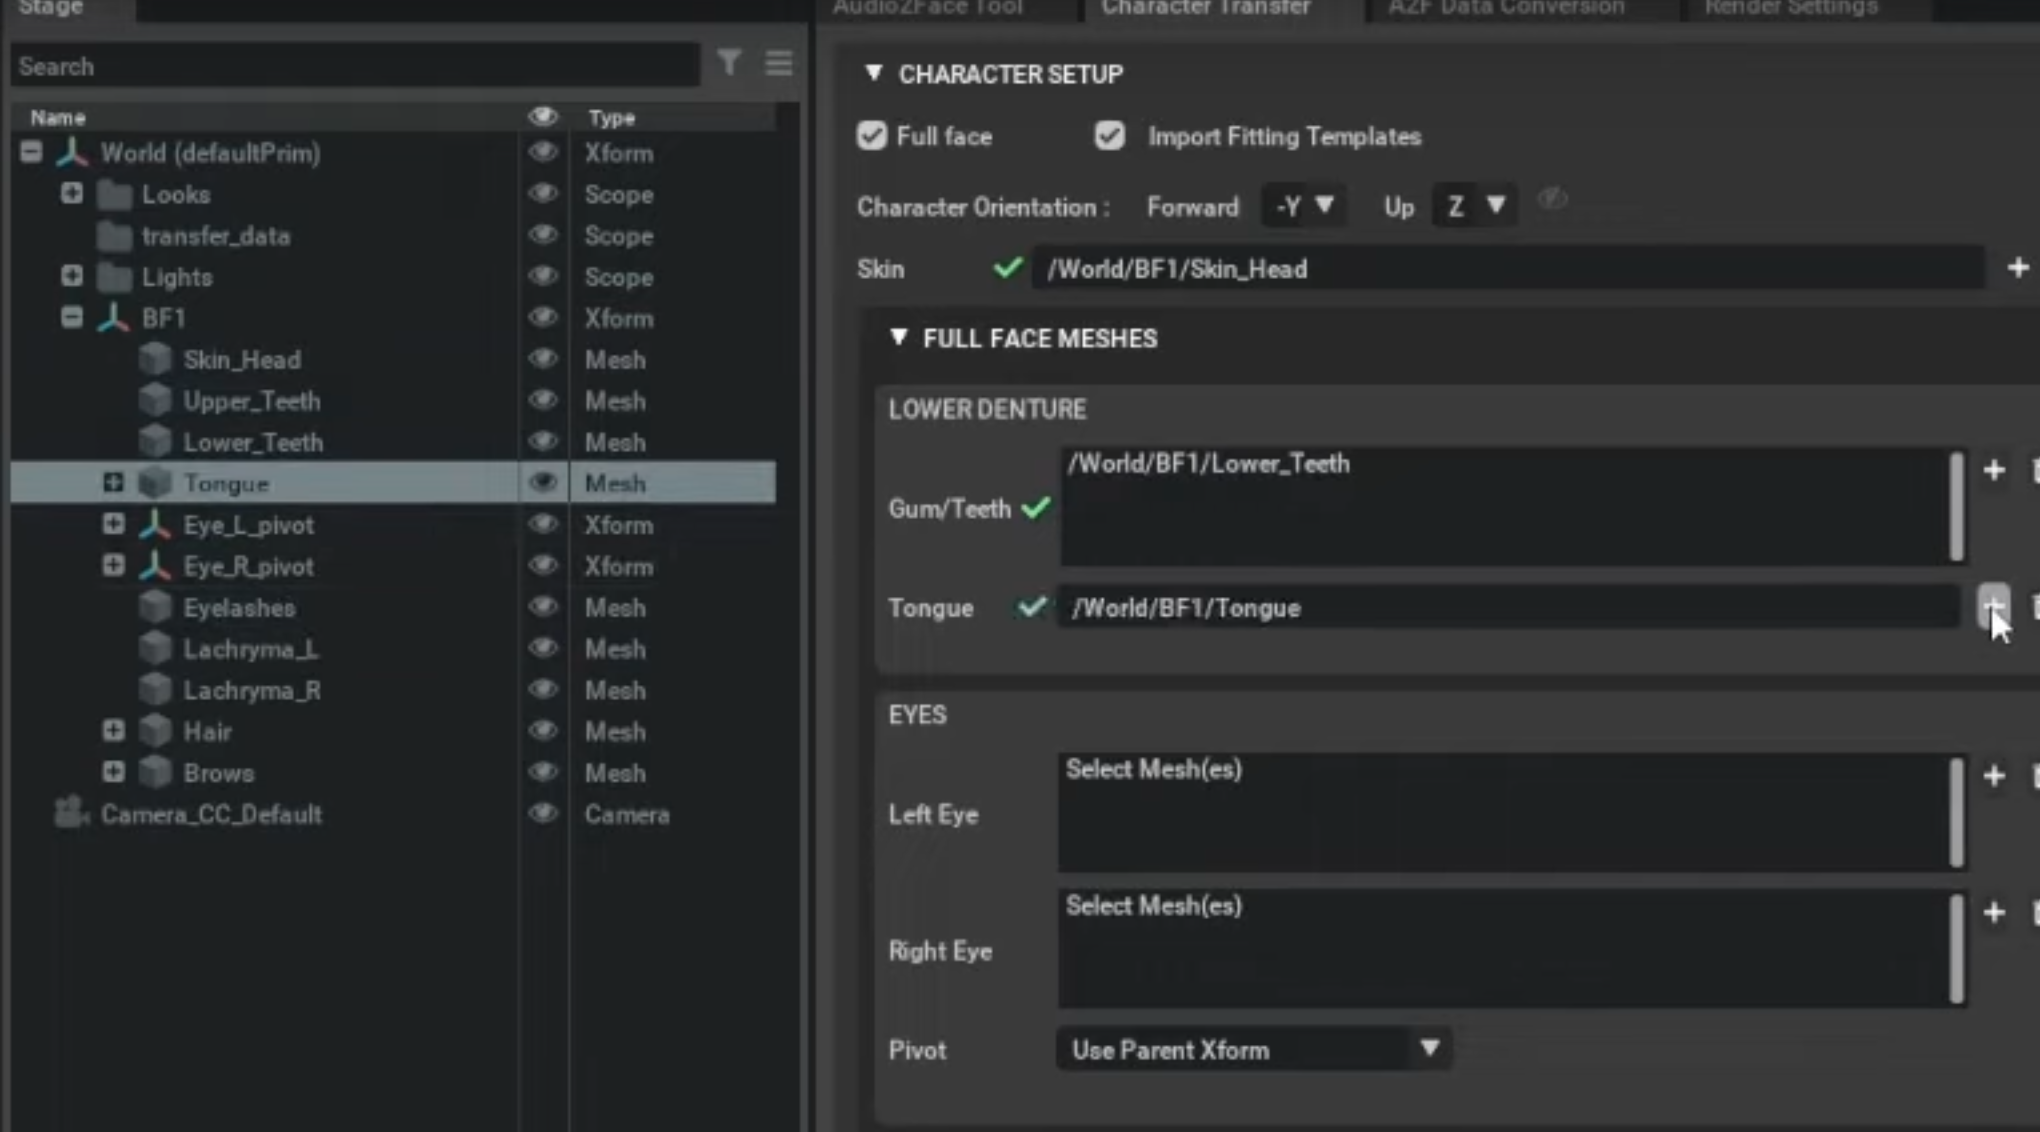Click plus button beside Left Eye meshes
This screenshot has width=2040, height=1132.
(1993, 776)
